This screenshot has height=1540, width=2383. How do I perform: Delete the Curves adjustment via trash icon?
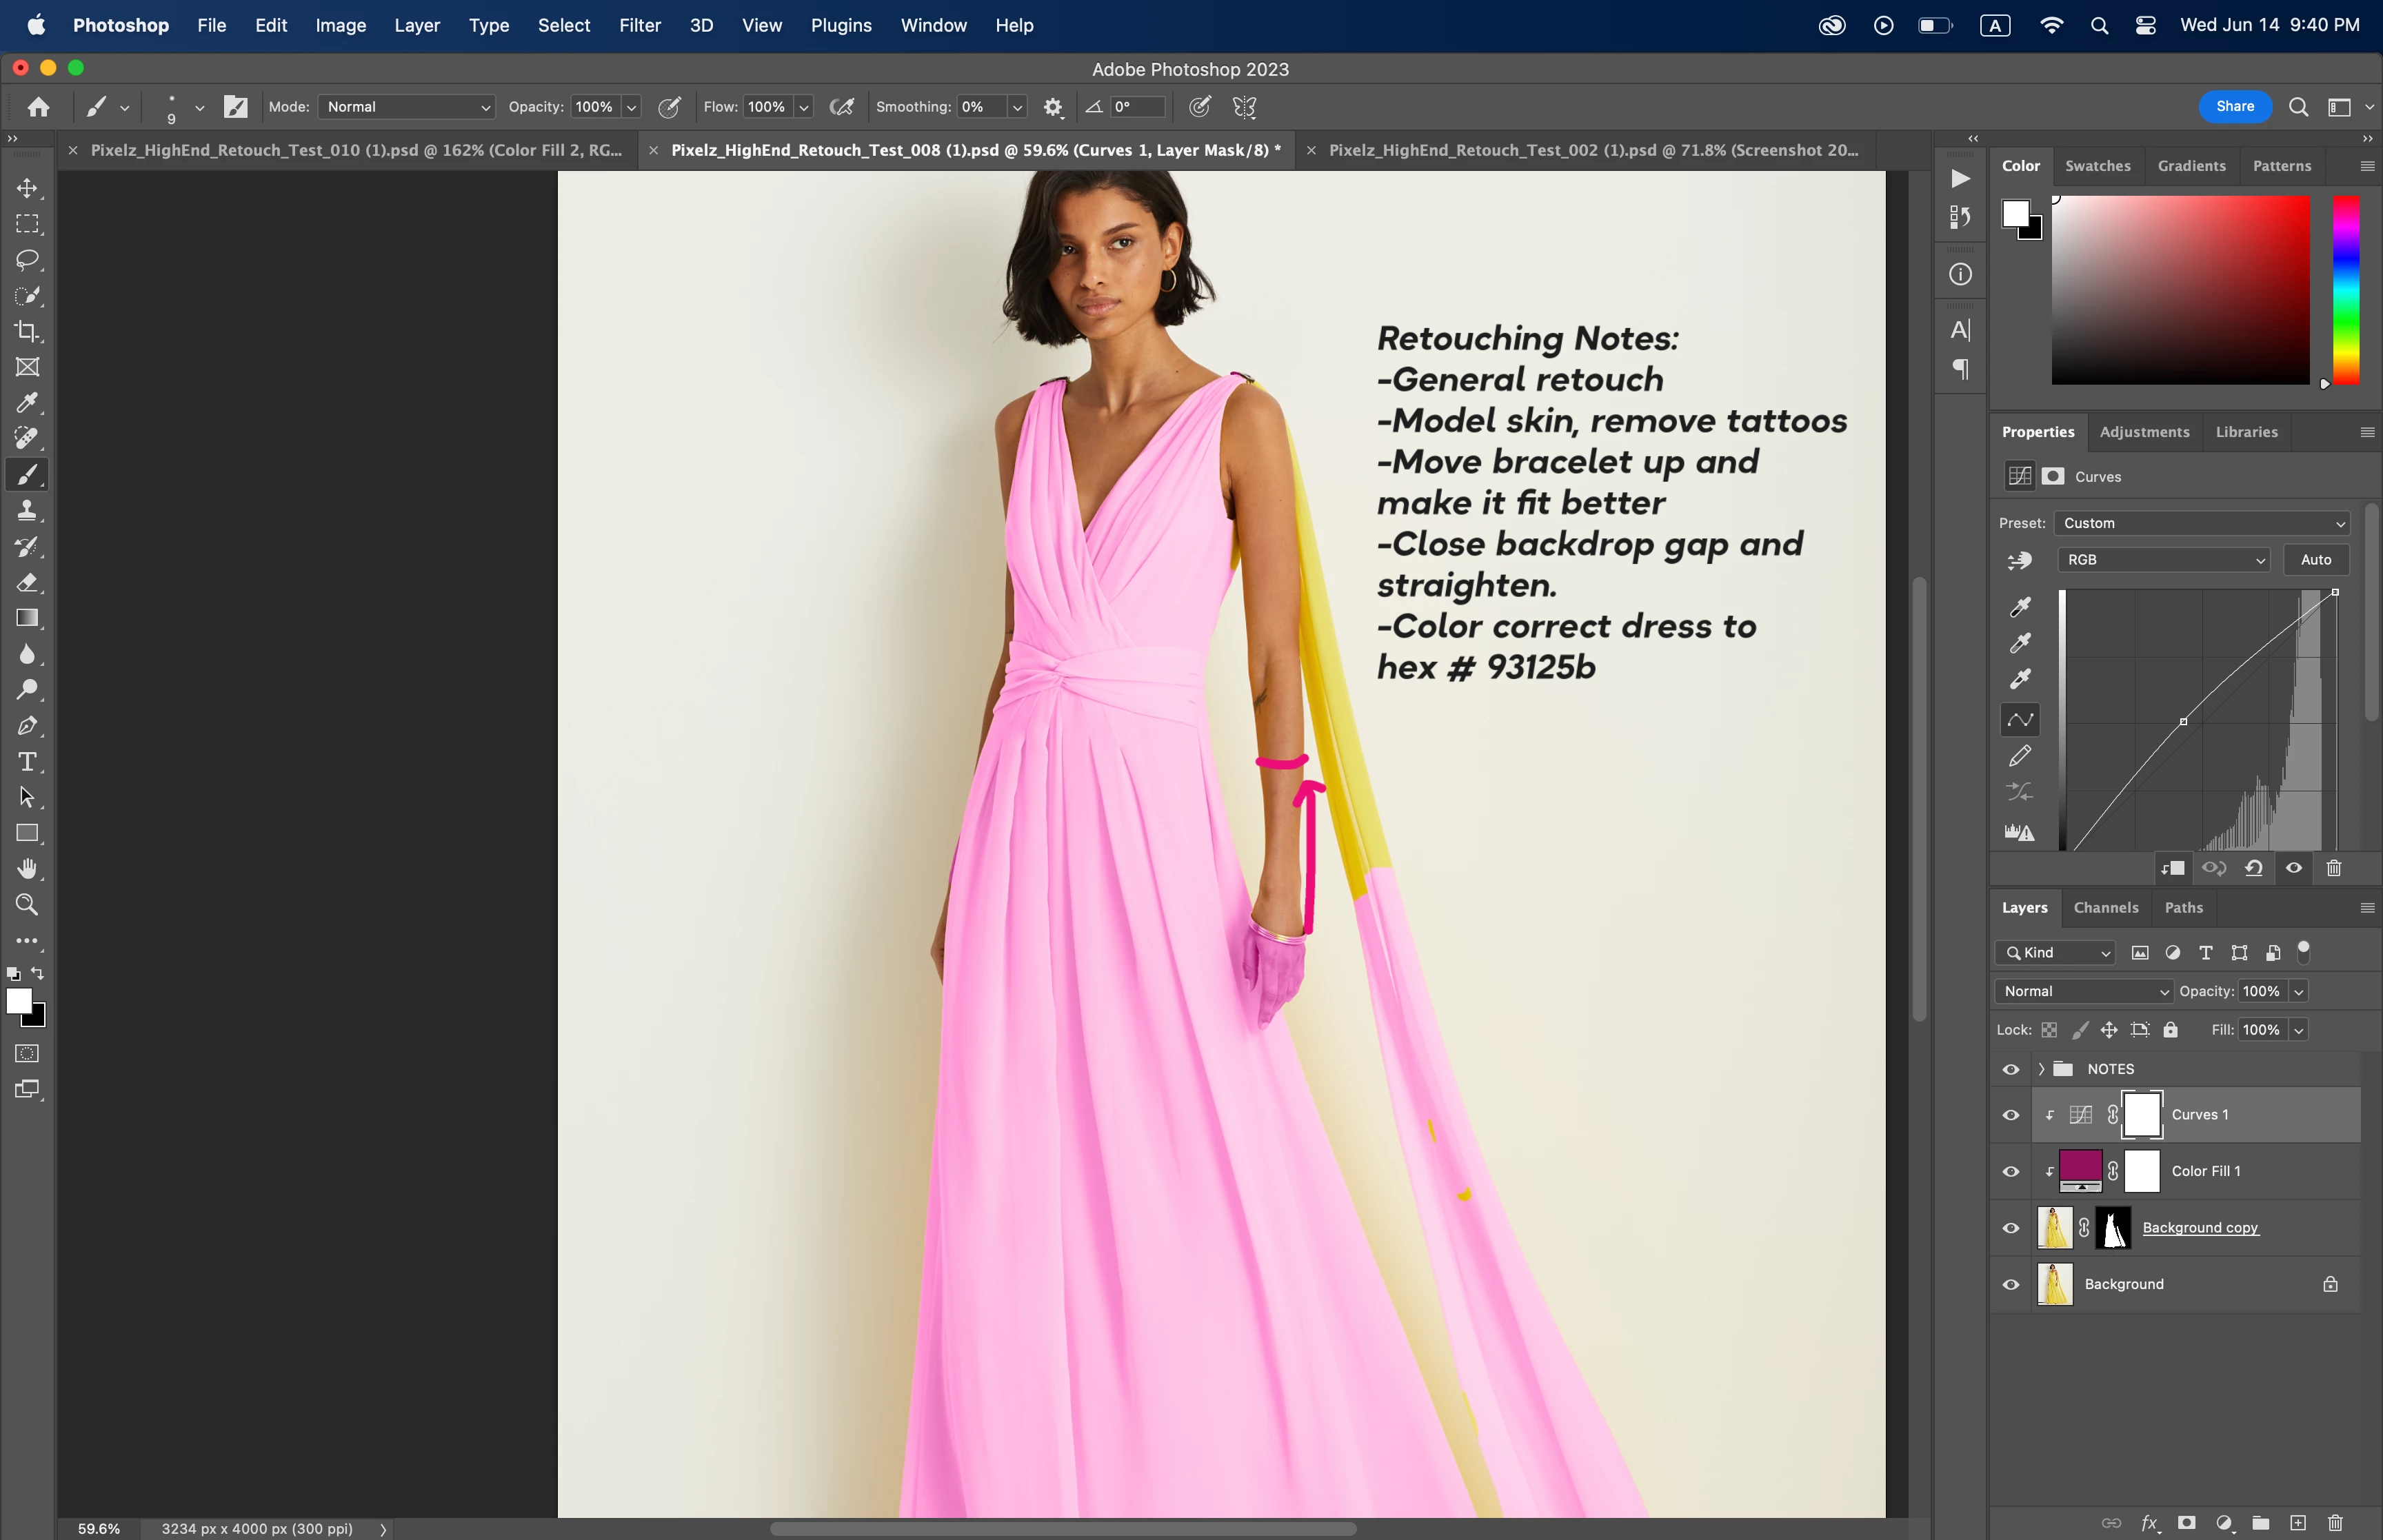(2333, 868)
